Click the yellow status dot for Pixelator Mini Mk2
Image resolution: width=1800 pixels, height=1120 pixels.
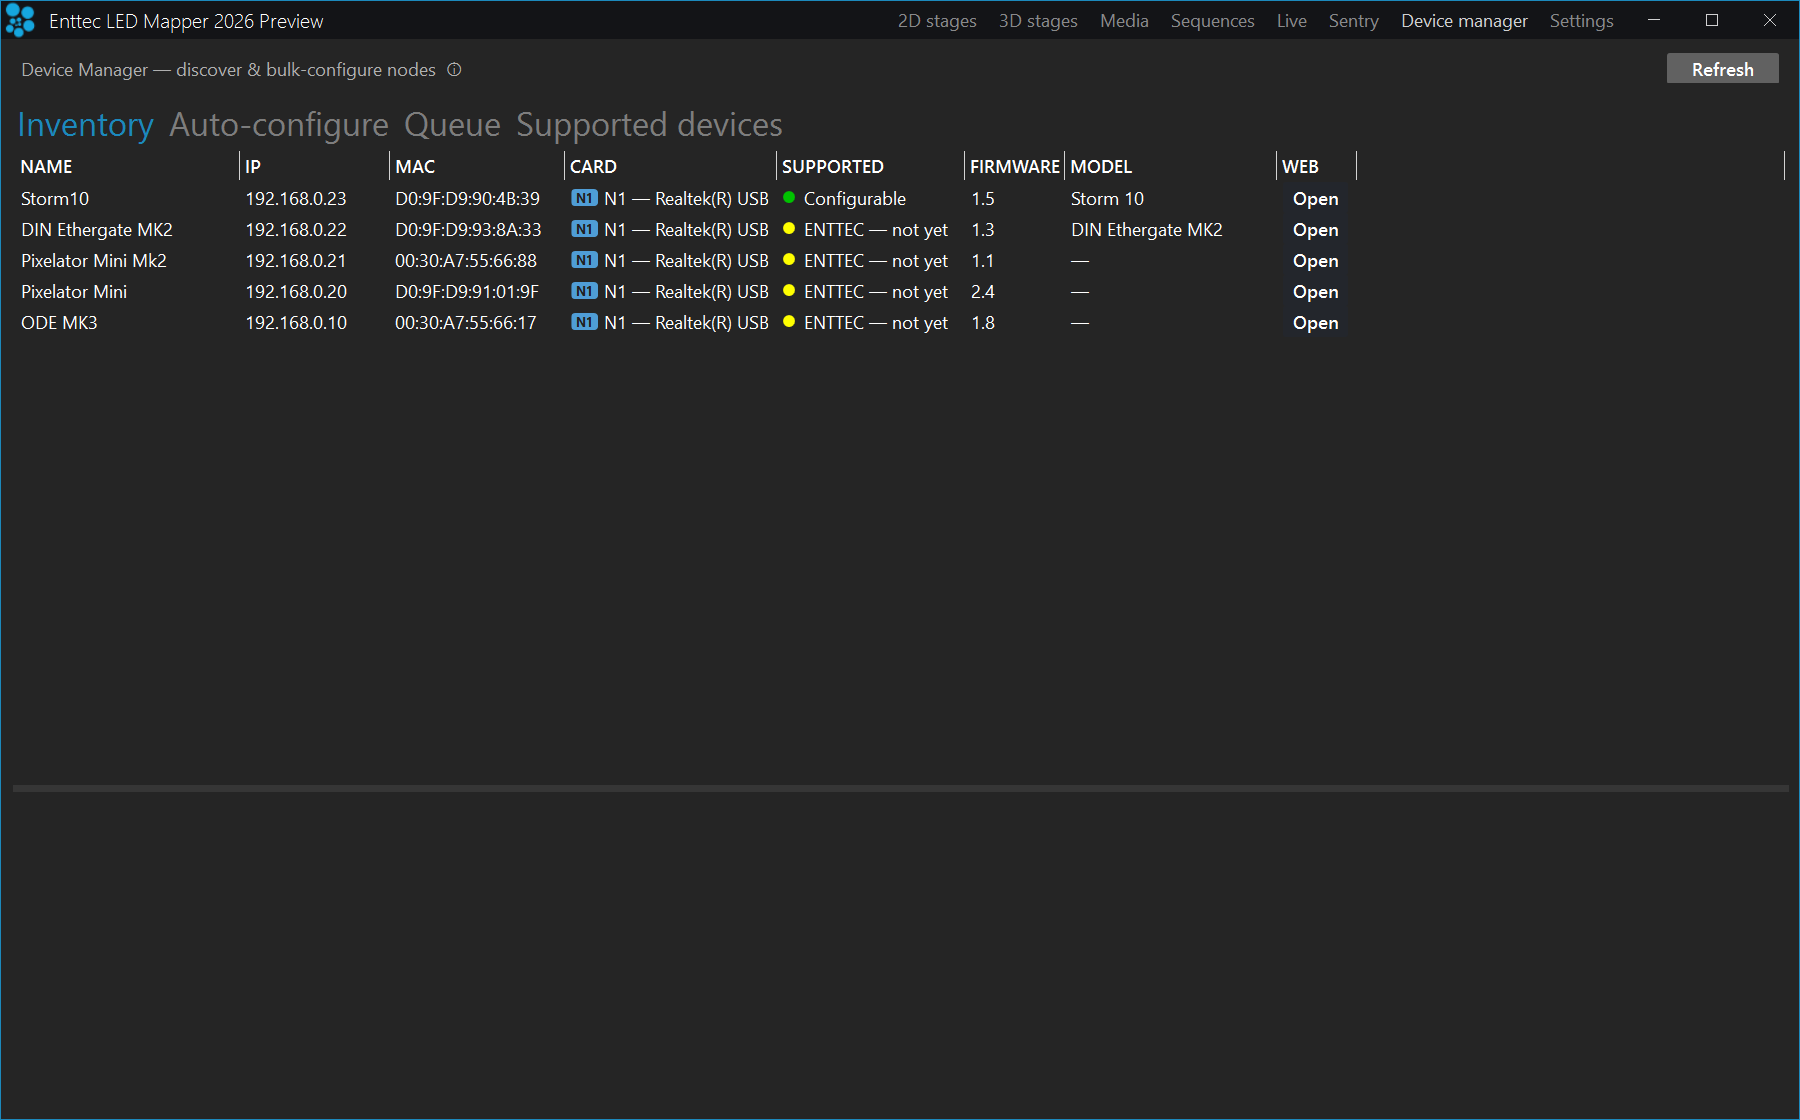point(789,260)
